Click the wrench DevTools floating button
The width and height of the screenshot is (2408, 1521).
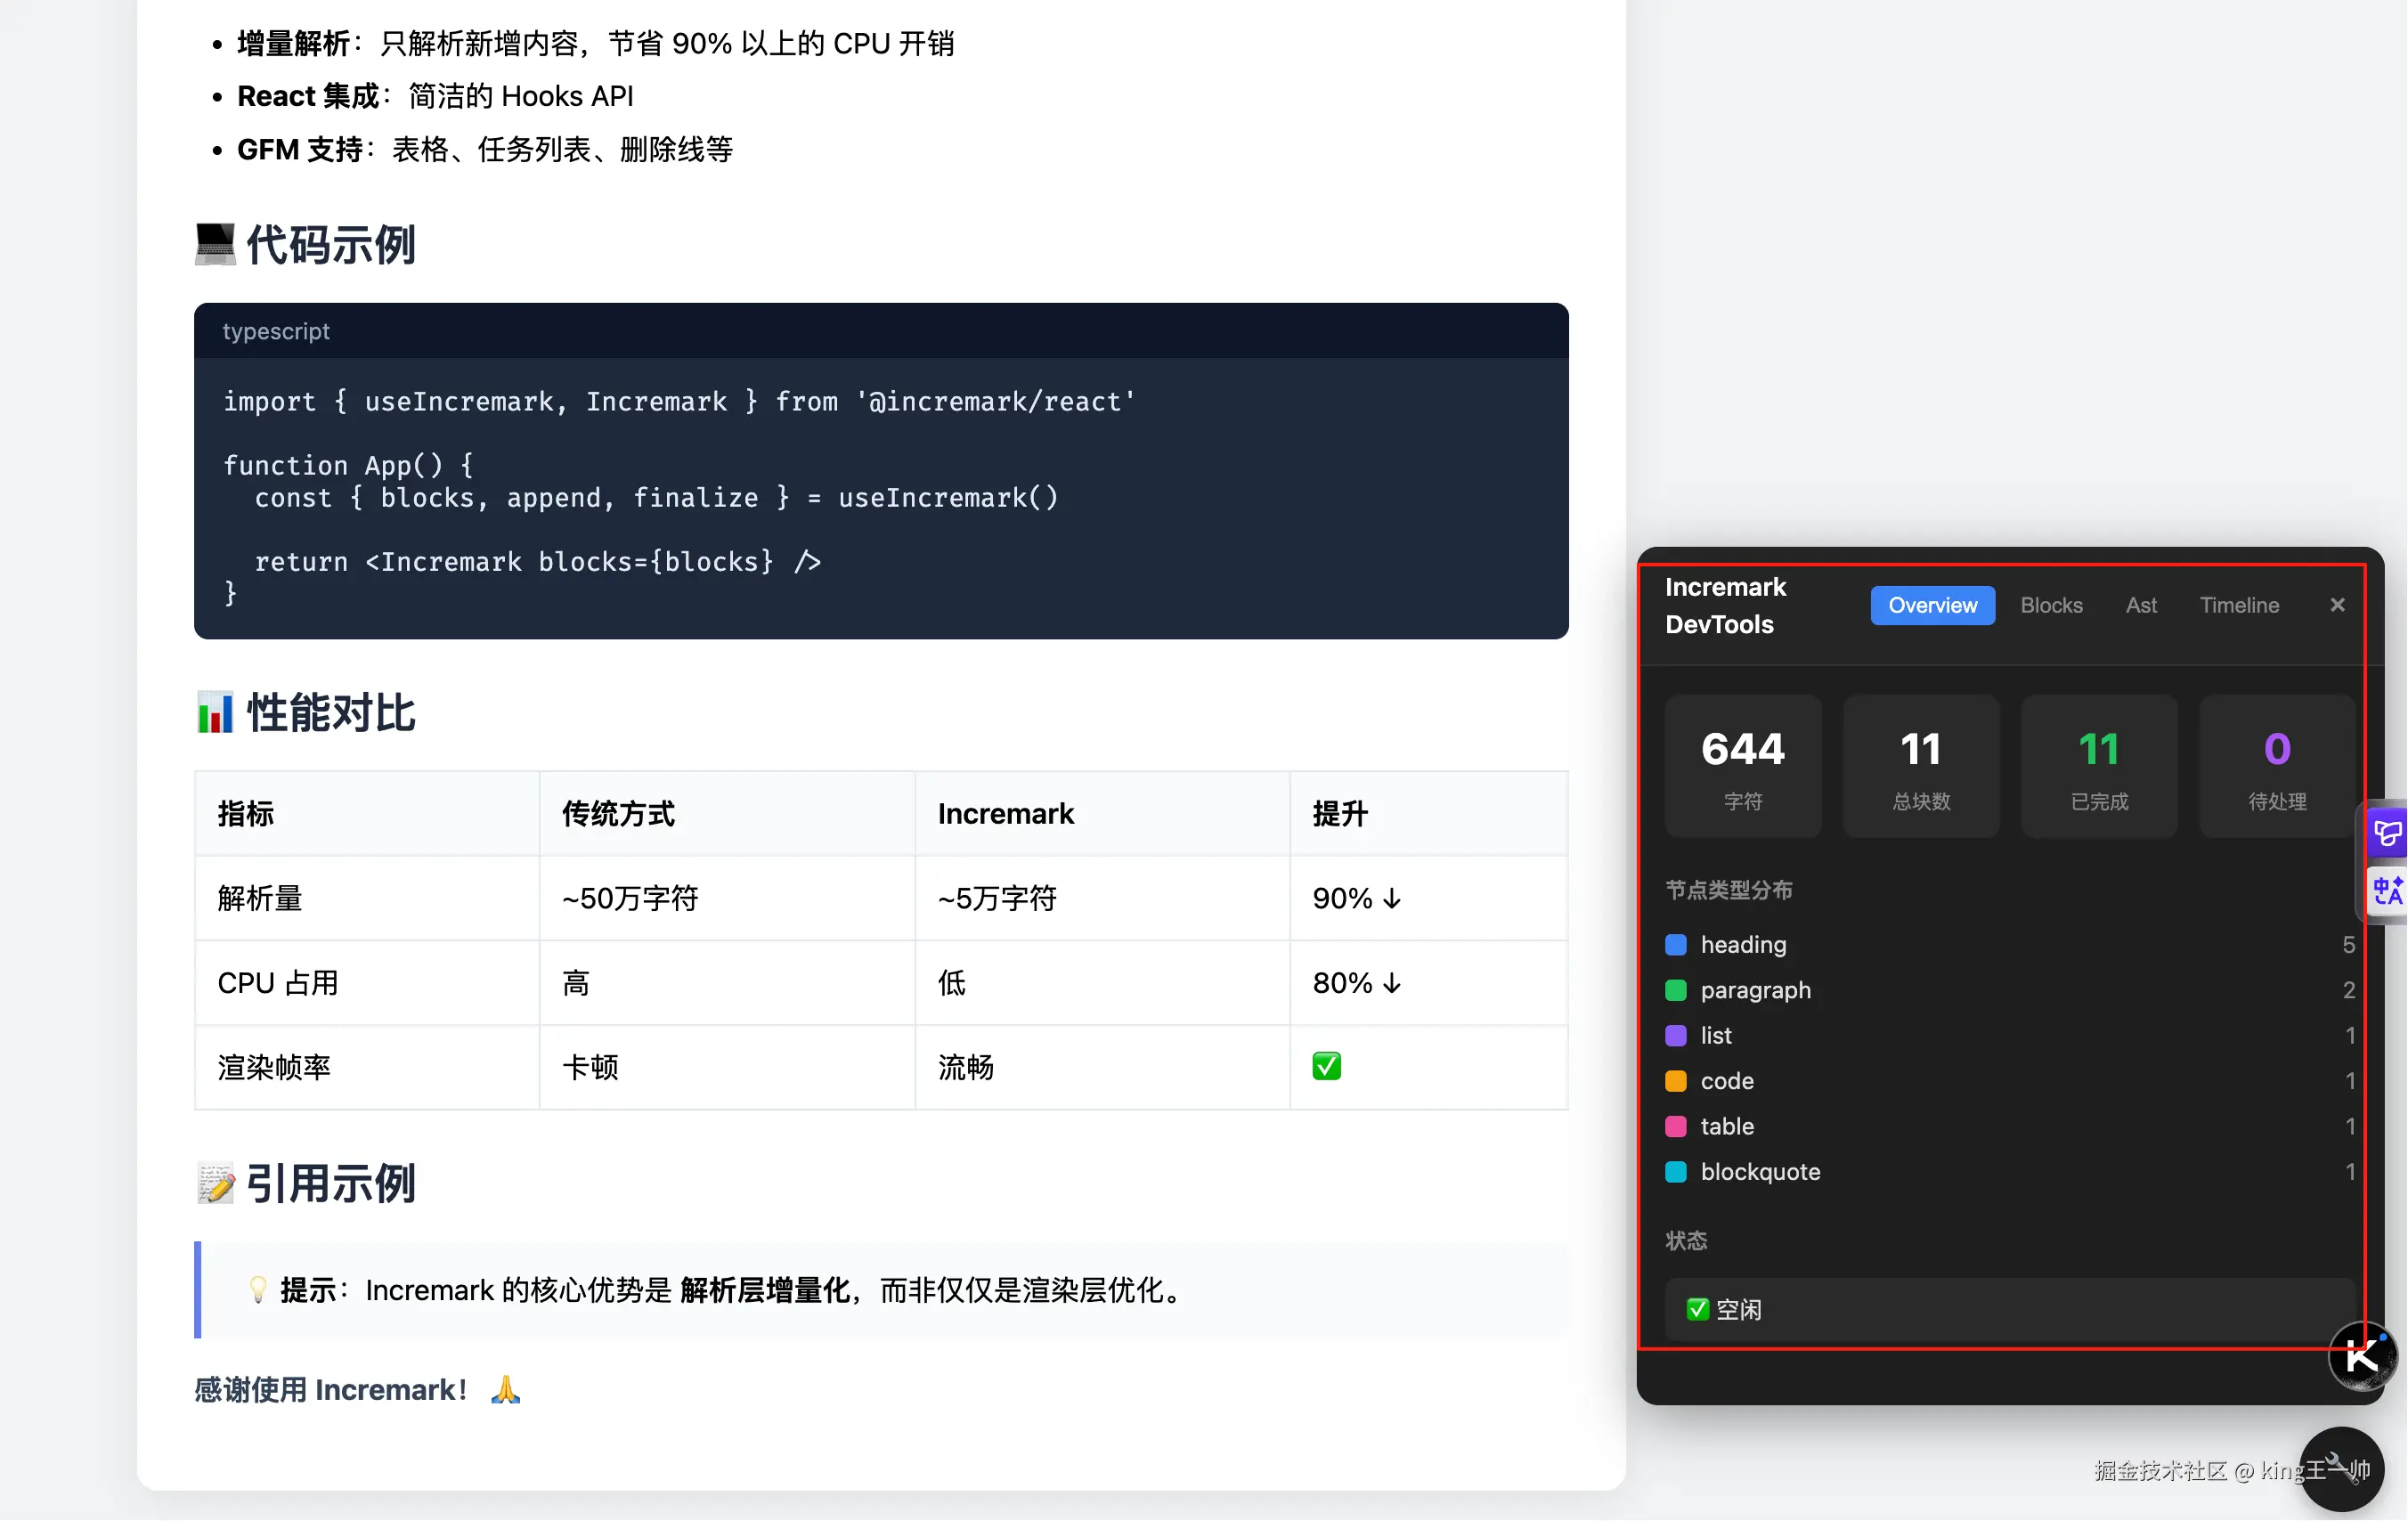pos(2341,1468)
